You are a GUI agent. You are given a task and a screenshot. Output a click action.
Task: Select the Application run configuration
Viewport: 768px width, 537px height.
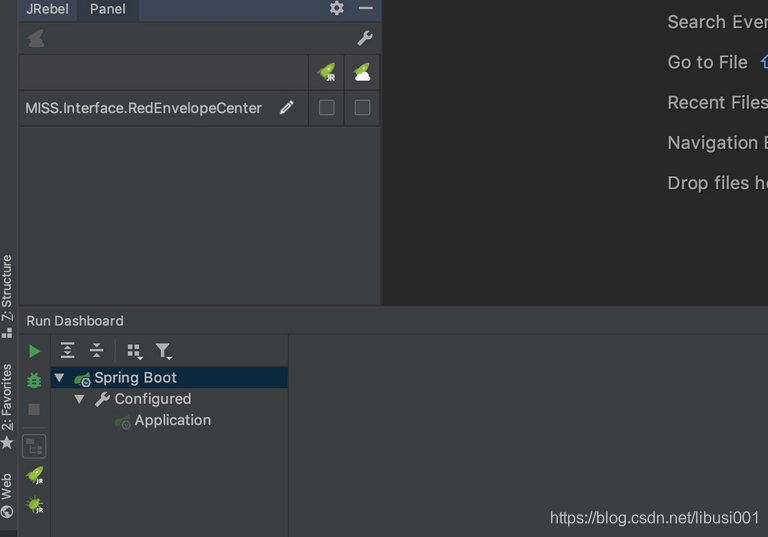coord(172,420)
